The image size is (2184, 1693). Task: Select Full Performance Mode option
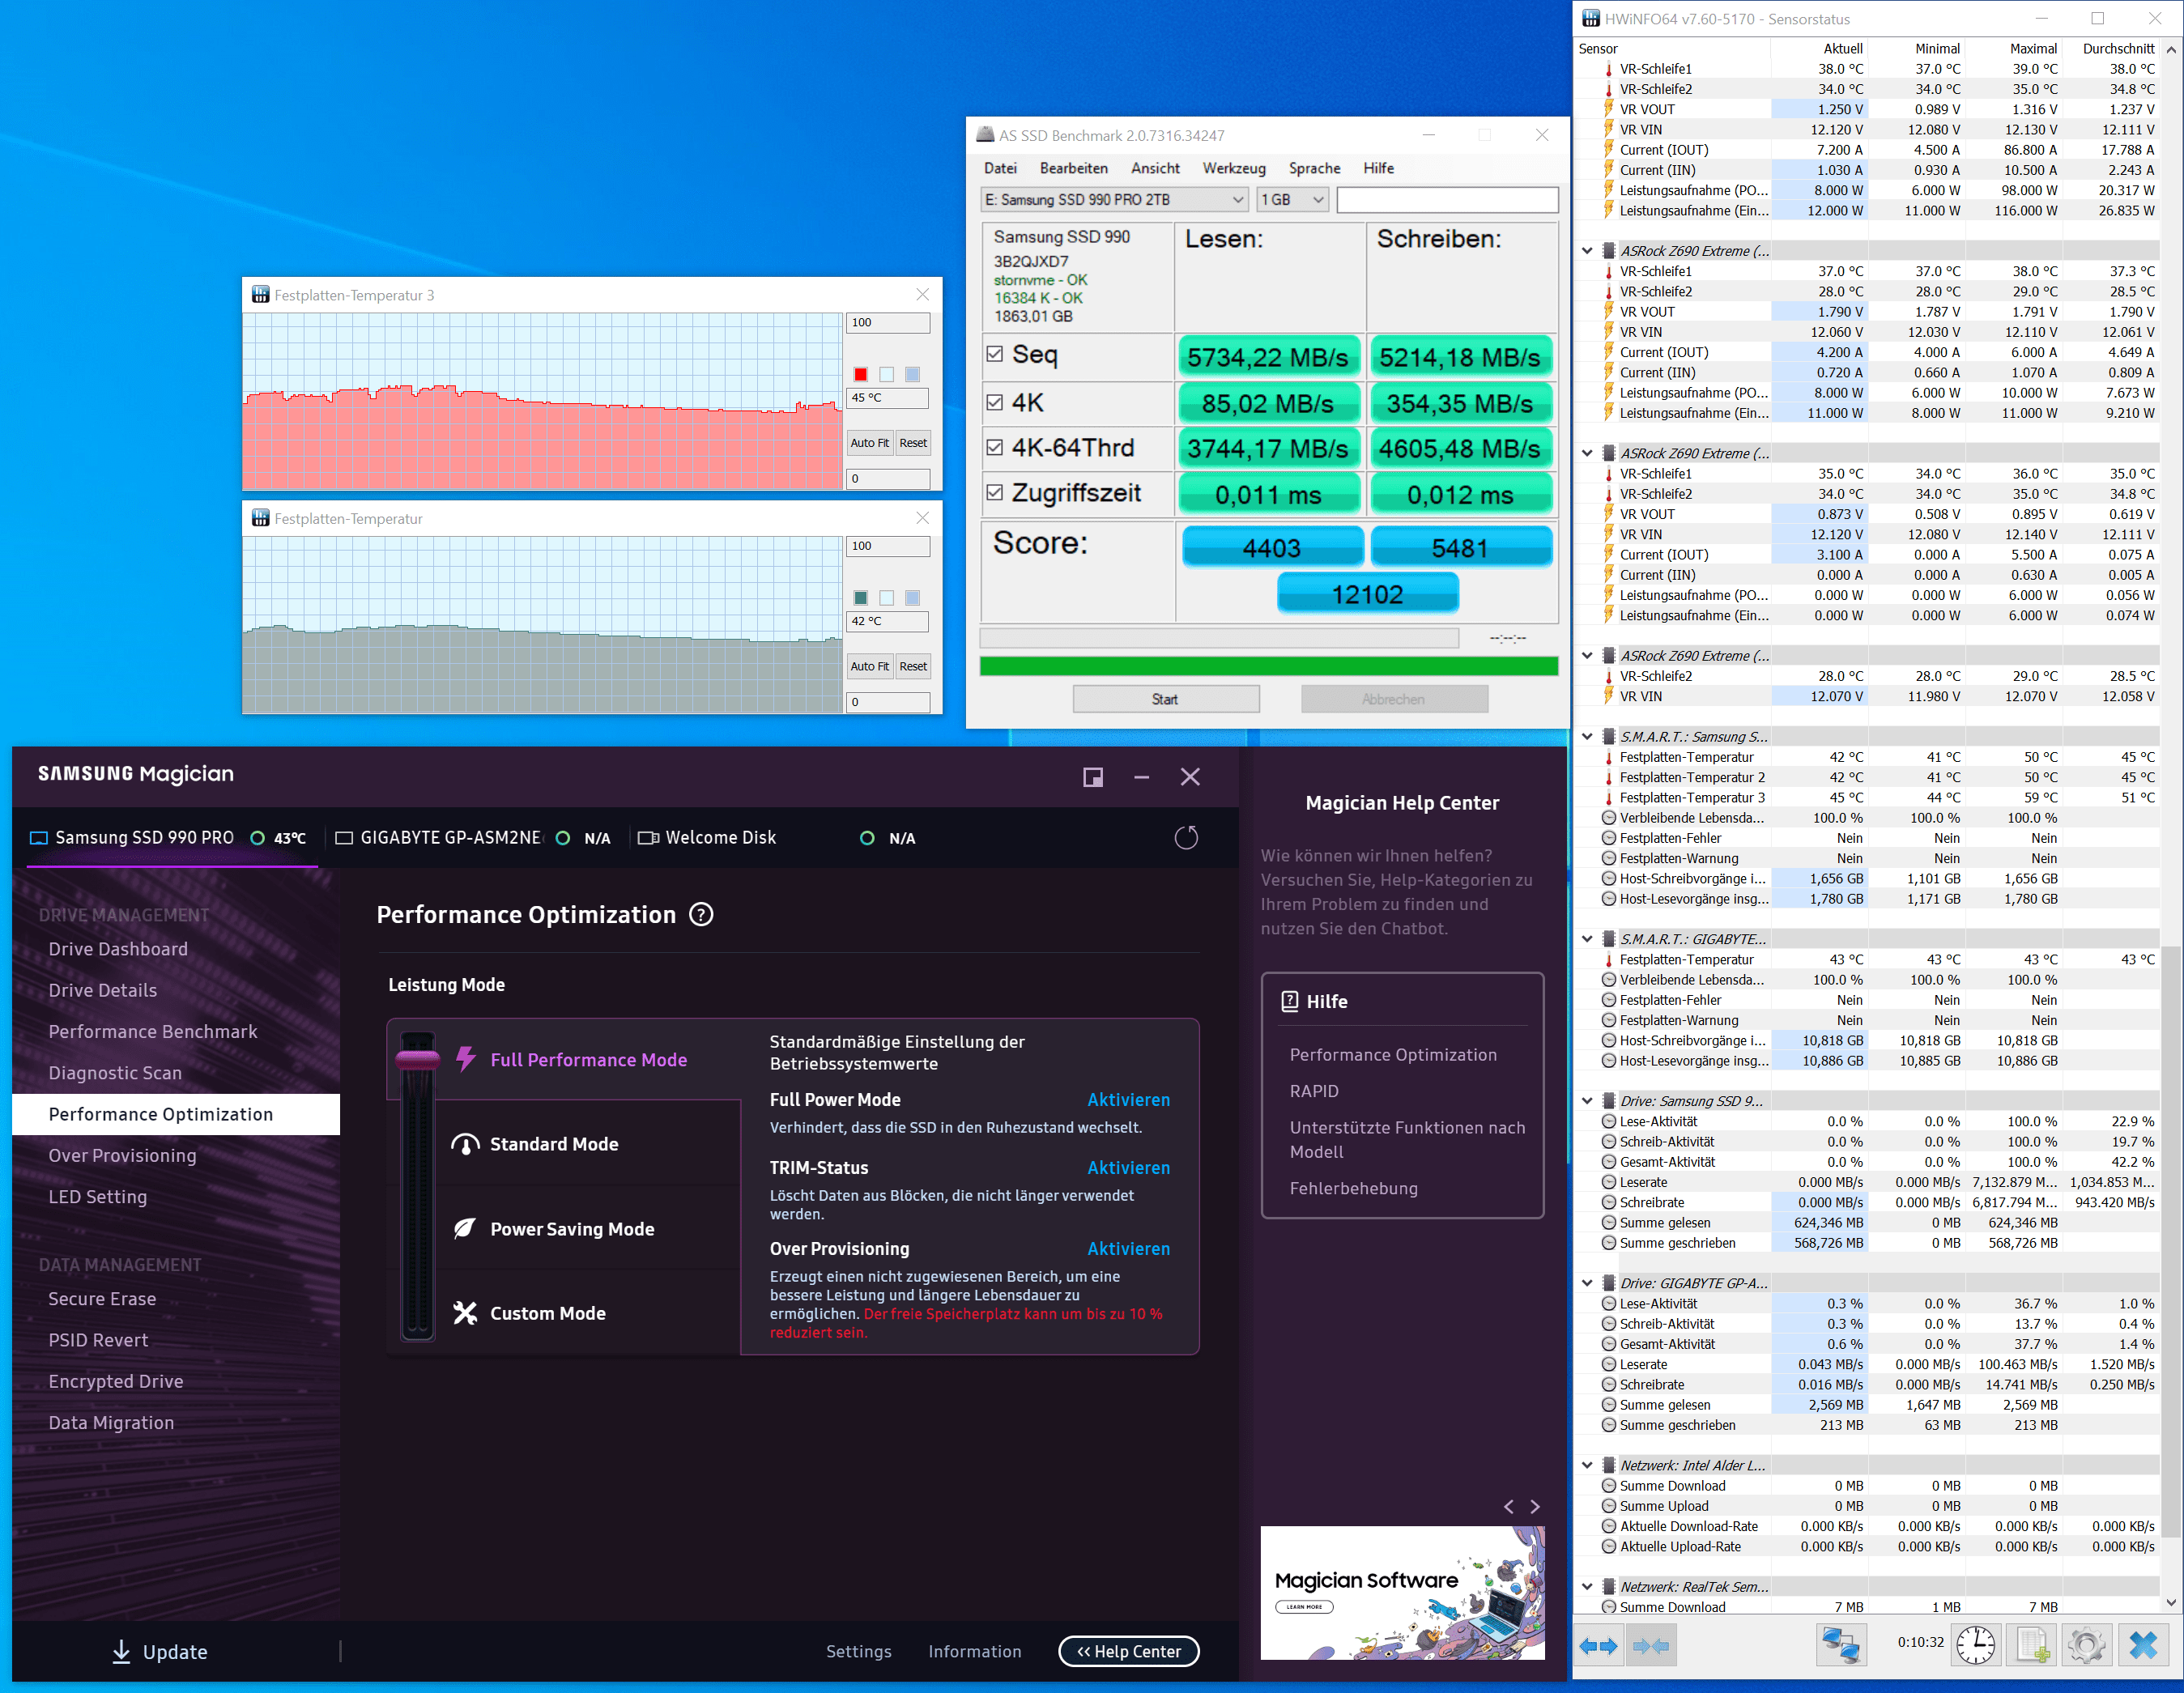coord(588,1060)
